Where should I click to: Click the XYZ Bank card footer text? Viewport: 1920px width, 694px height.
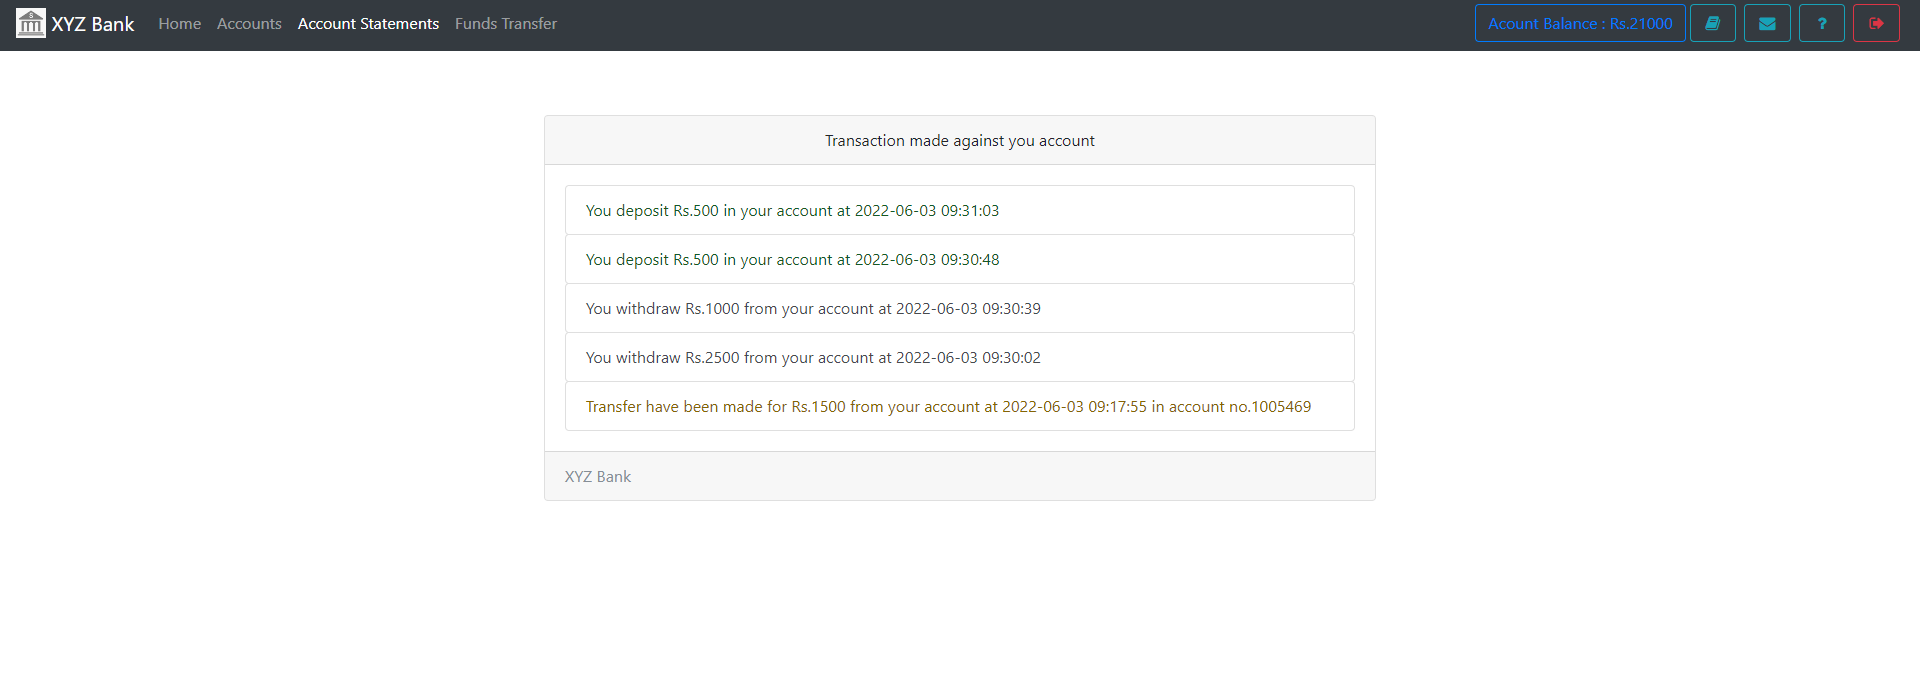pos(598,476)
